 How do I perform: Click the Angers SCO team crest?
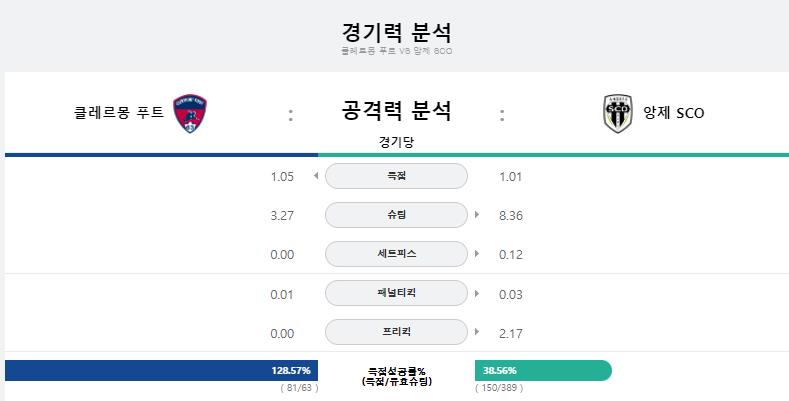click(x=618, y=113)
